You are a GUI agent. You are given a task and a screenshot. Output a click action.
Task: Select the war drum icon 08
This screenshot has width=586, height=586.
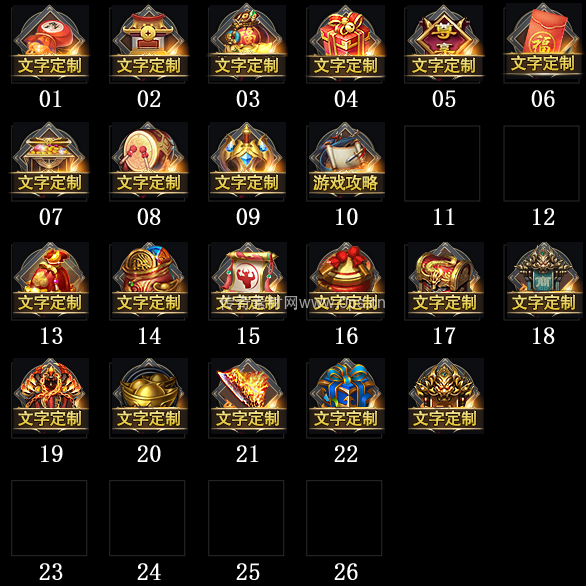(x=148, y=161)
